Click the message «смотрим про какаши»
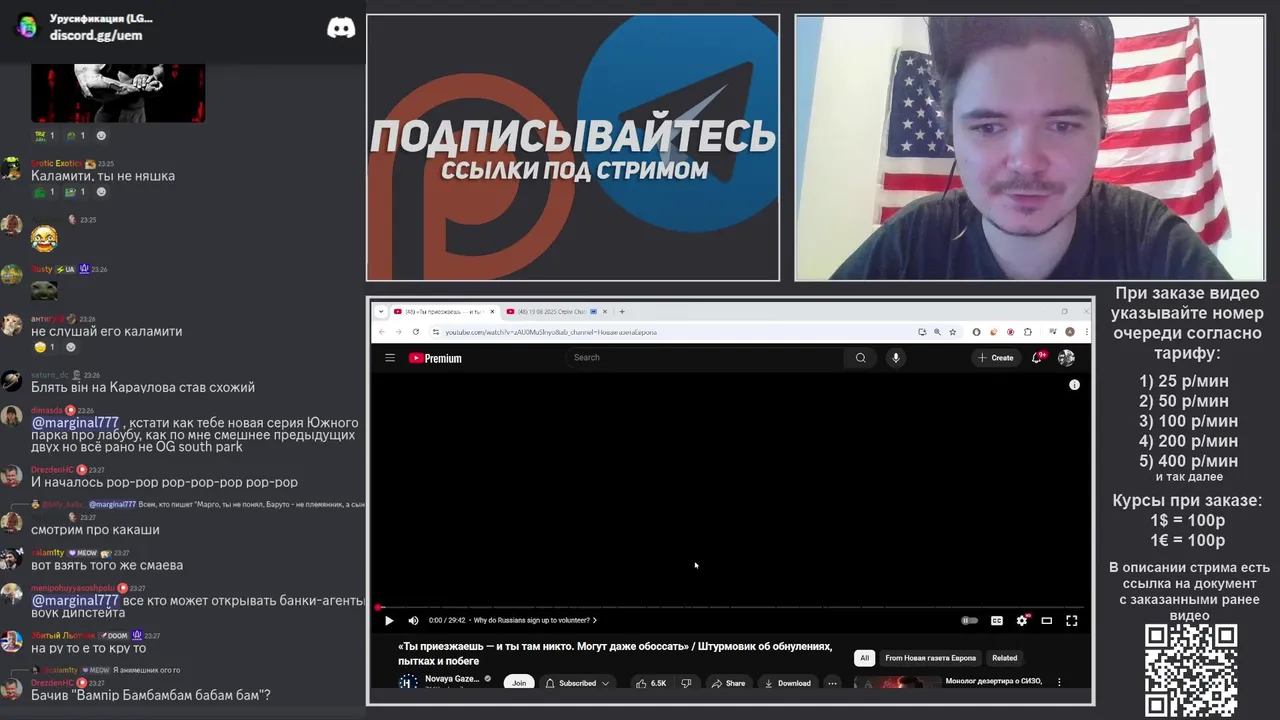Screen dimensions: 1280x720 (95, 530)
